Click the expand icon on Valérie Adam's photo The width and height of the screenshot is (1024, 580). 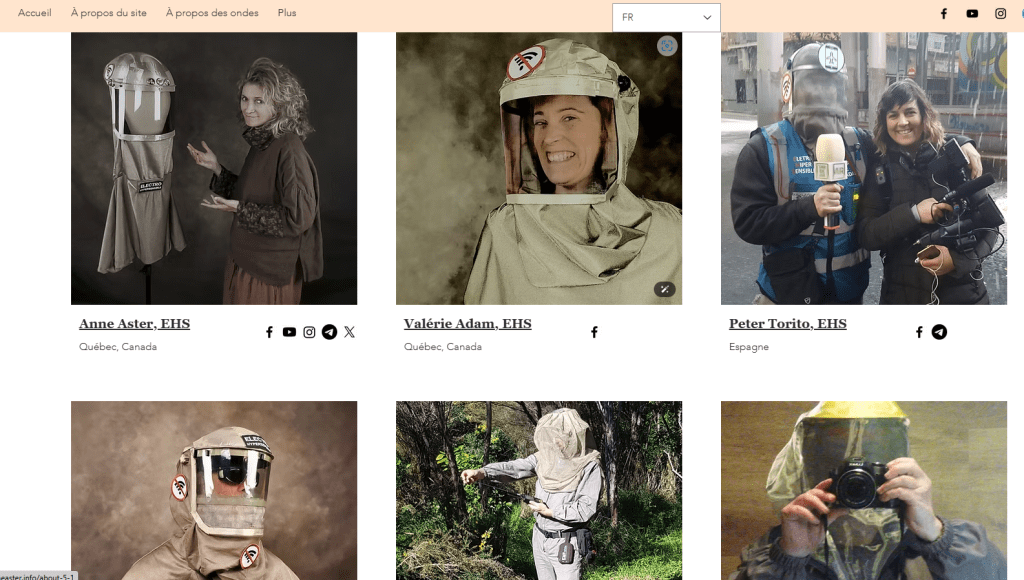pyautogui.click(x=664, y=290)
